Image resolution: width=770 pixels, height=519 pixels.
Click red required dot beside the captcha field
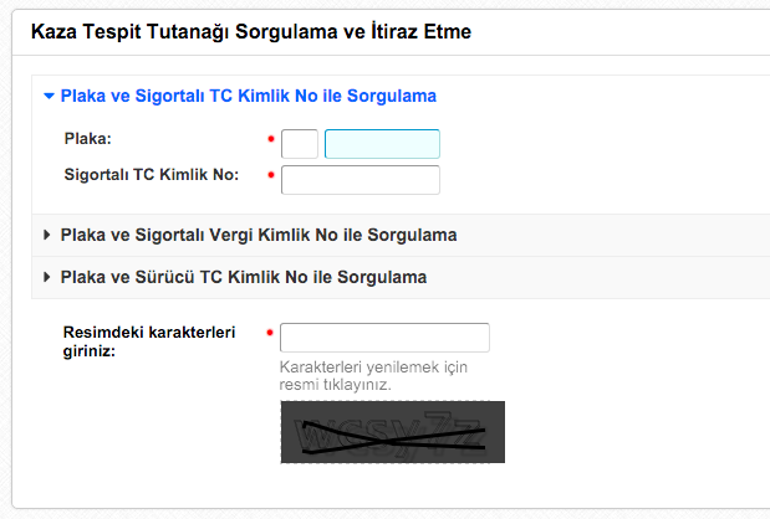[x=270, y=332]
